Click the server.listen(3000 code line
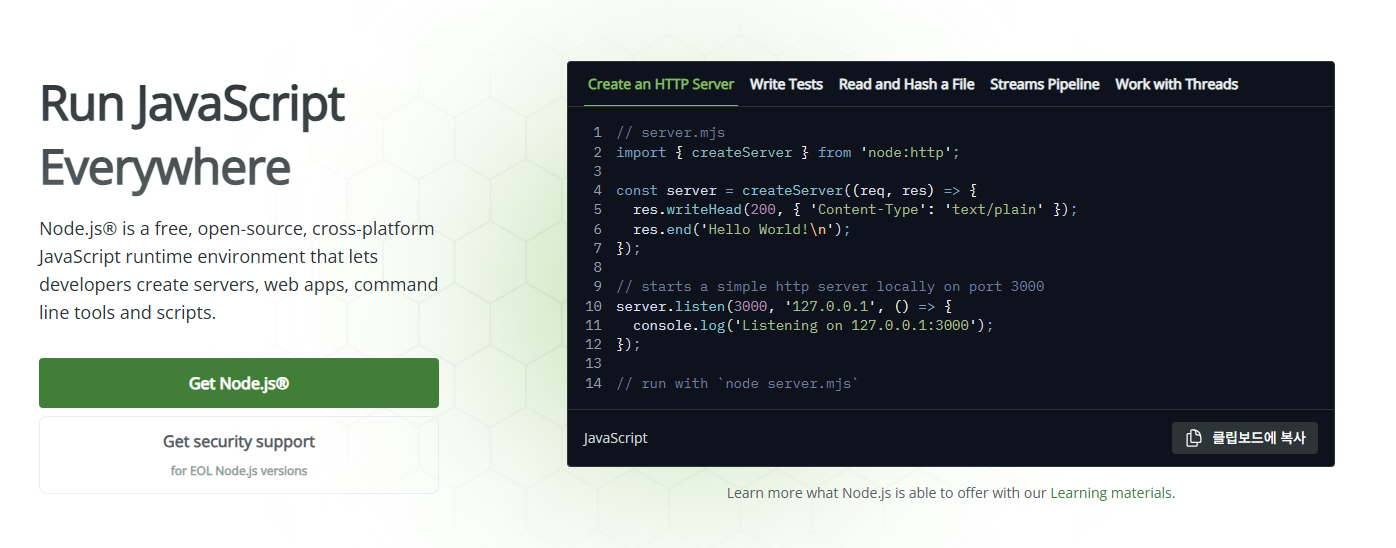Viewport: 1396px width, 548px height. [x=784, y=306]
